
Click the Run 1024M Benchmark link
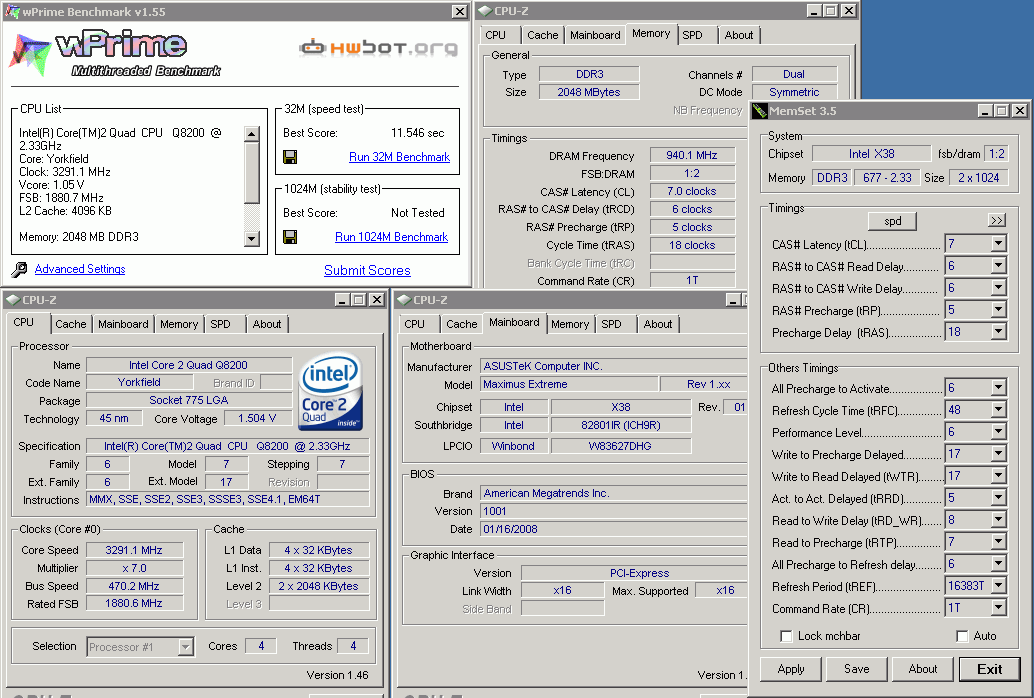(x=392, y=237)
